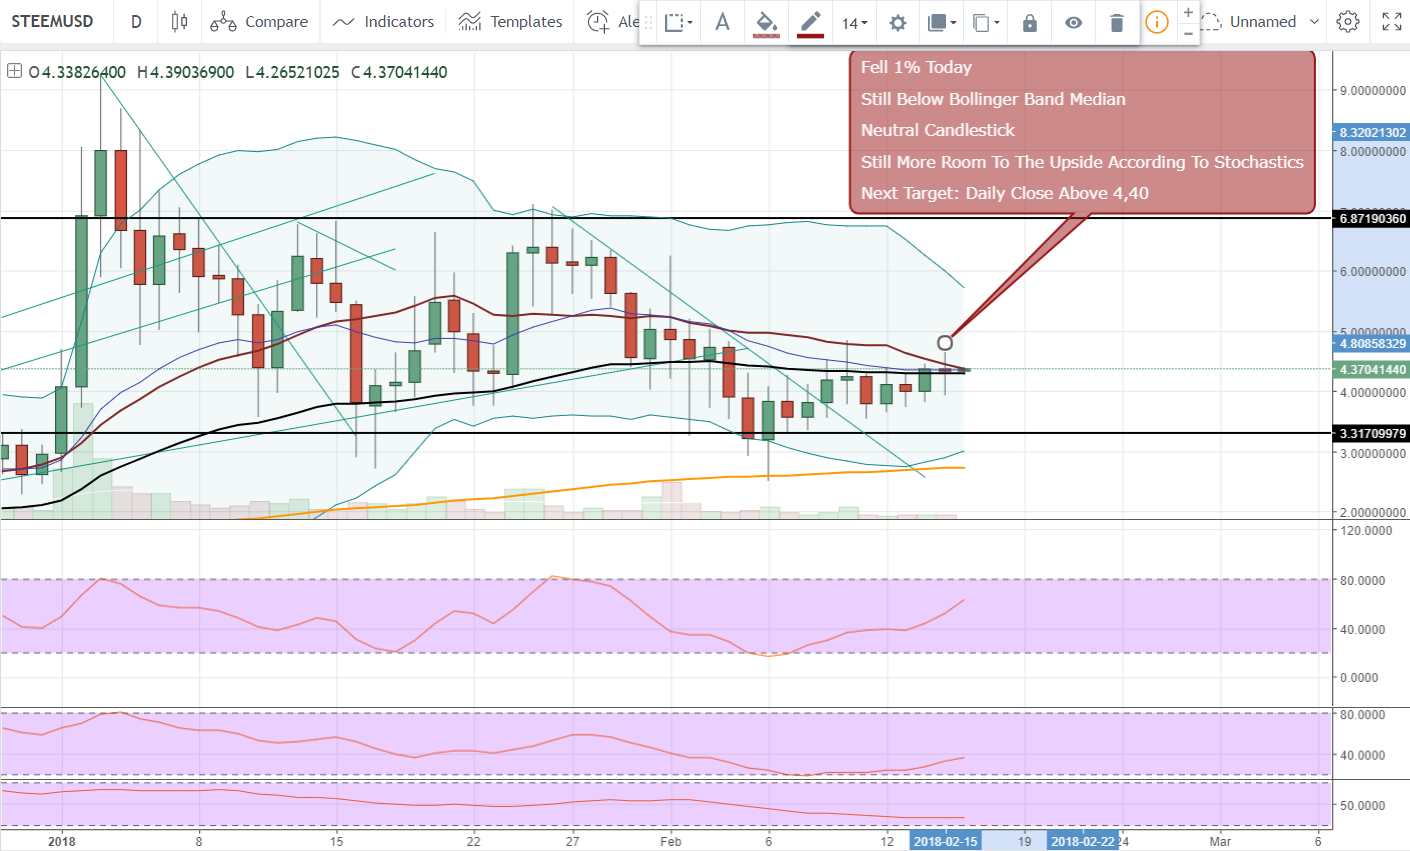Viewport: 1410px width, 851px height.
Task: Click the STEEMUSD symbol field
Action: pos(52,22)
